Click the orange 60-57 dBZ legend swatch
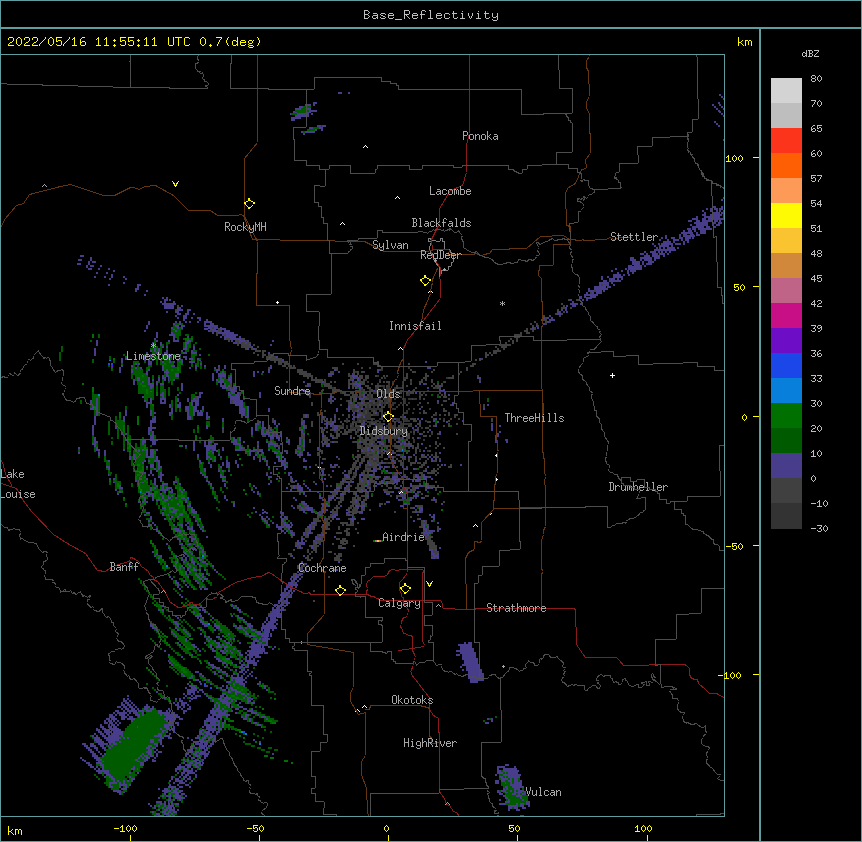Viewport: 862px width, 842px height. point(786,165)
